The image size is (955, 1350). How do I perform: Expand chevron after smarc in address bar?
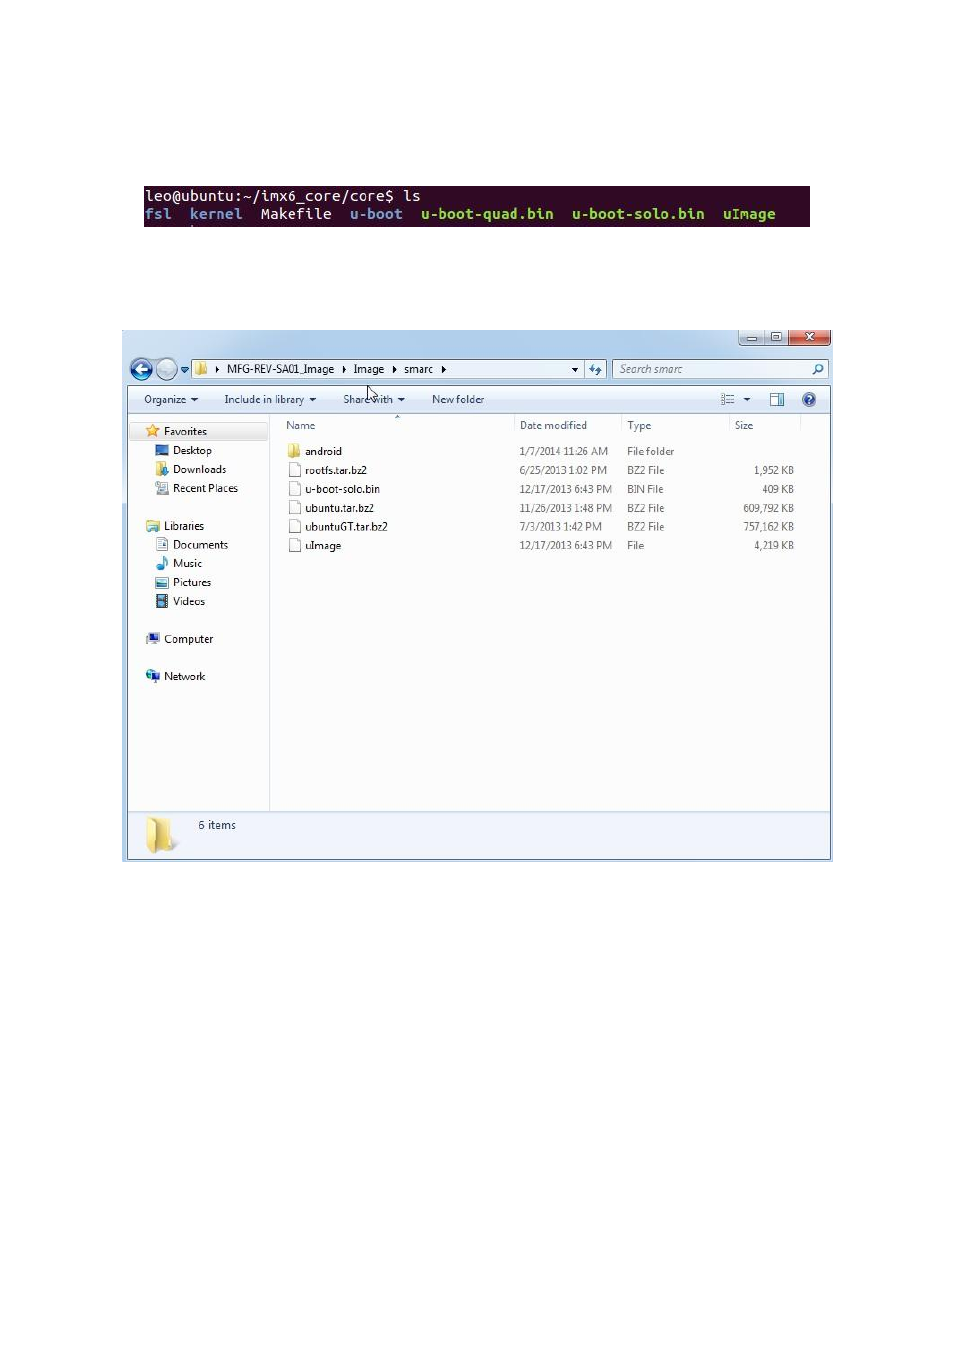pyautogui.click(x=443, y=369)
